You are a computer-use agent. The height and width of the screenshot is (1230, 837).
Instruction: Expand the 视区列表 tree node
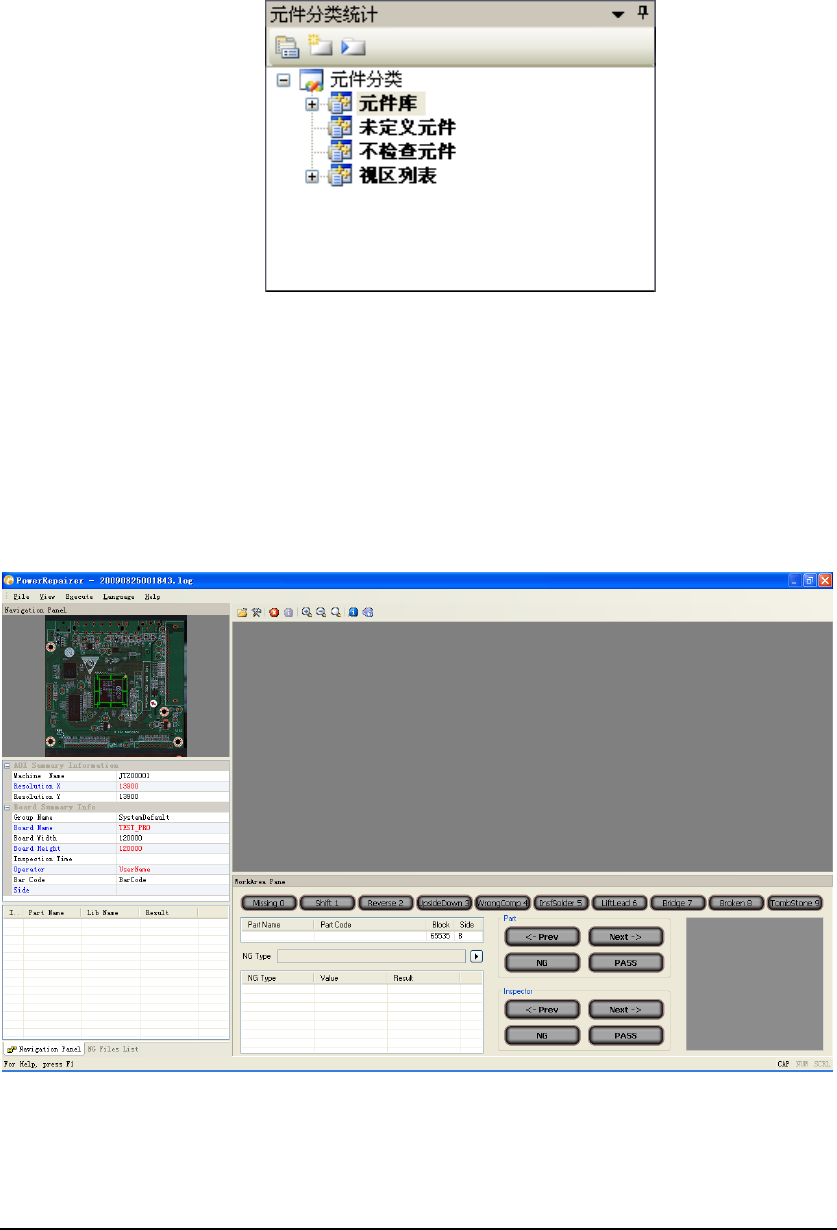tap(312, 177)
